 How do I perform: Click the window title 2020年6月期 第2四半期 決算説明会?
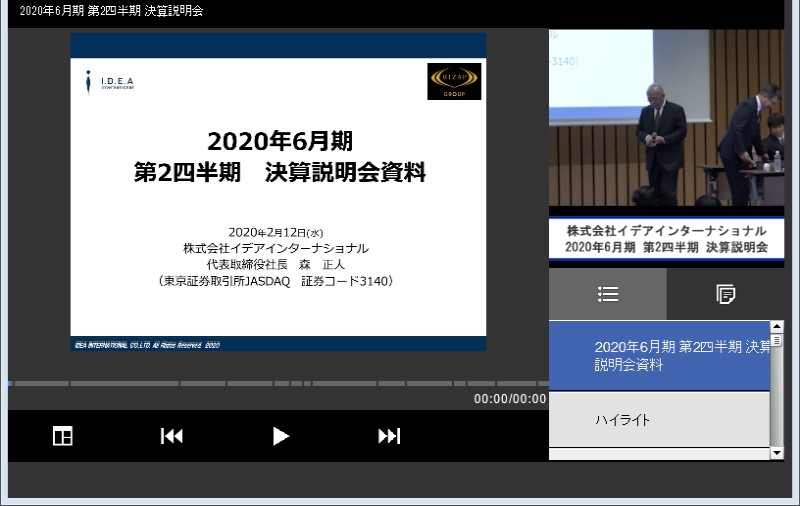(112, 11)
